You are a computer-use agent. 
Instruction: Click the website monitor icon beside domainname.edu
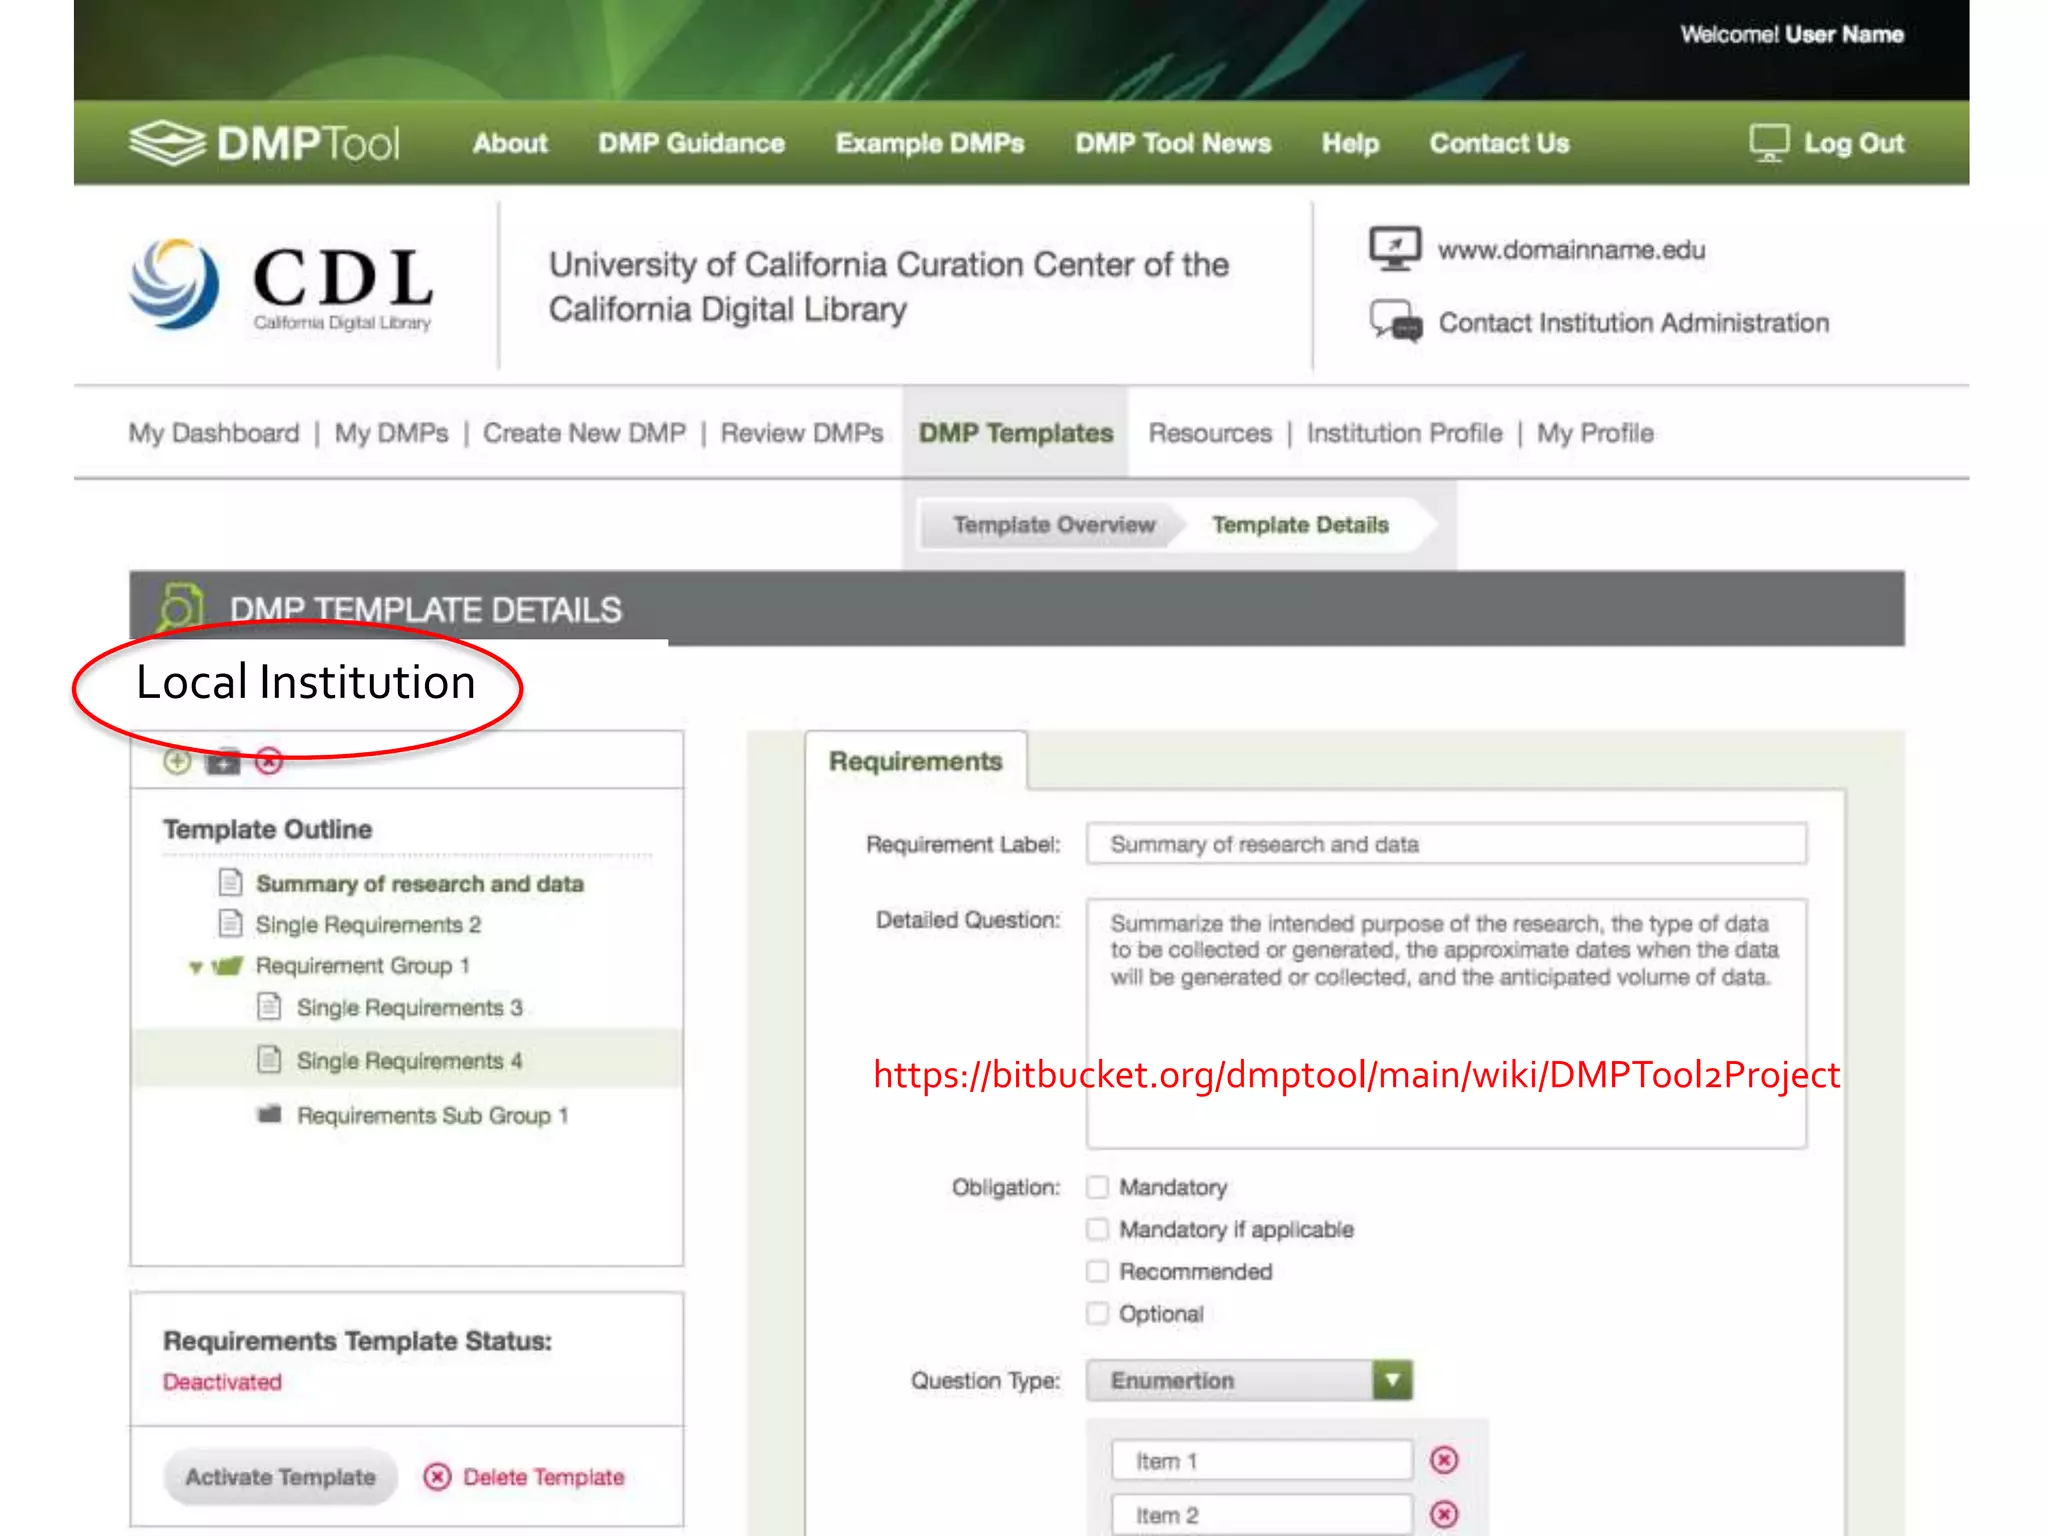(1394, 248)
